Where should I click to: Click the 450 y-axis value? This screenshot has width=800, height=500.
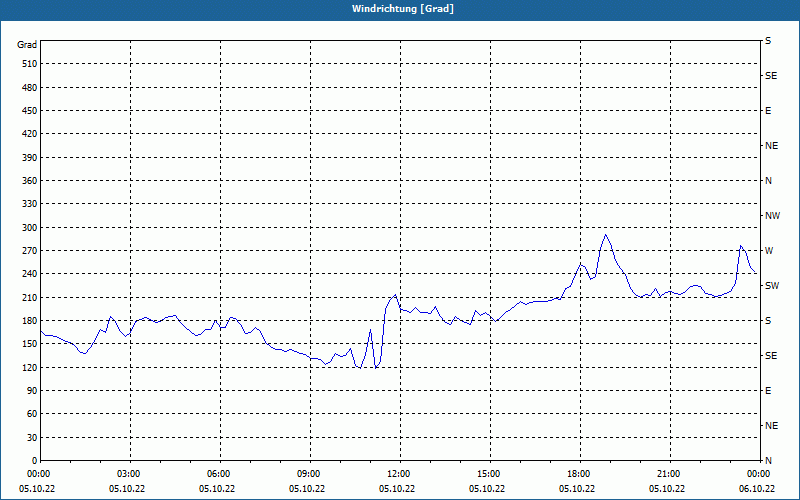(x=30, y=111)
